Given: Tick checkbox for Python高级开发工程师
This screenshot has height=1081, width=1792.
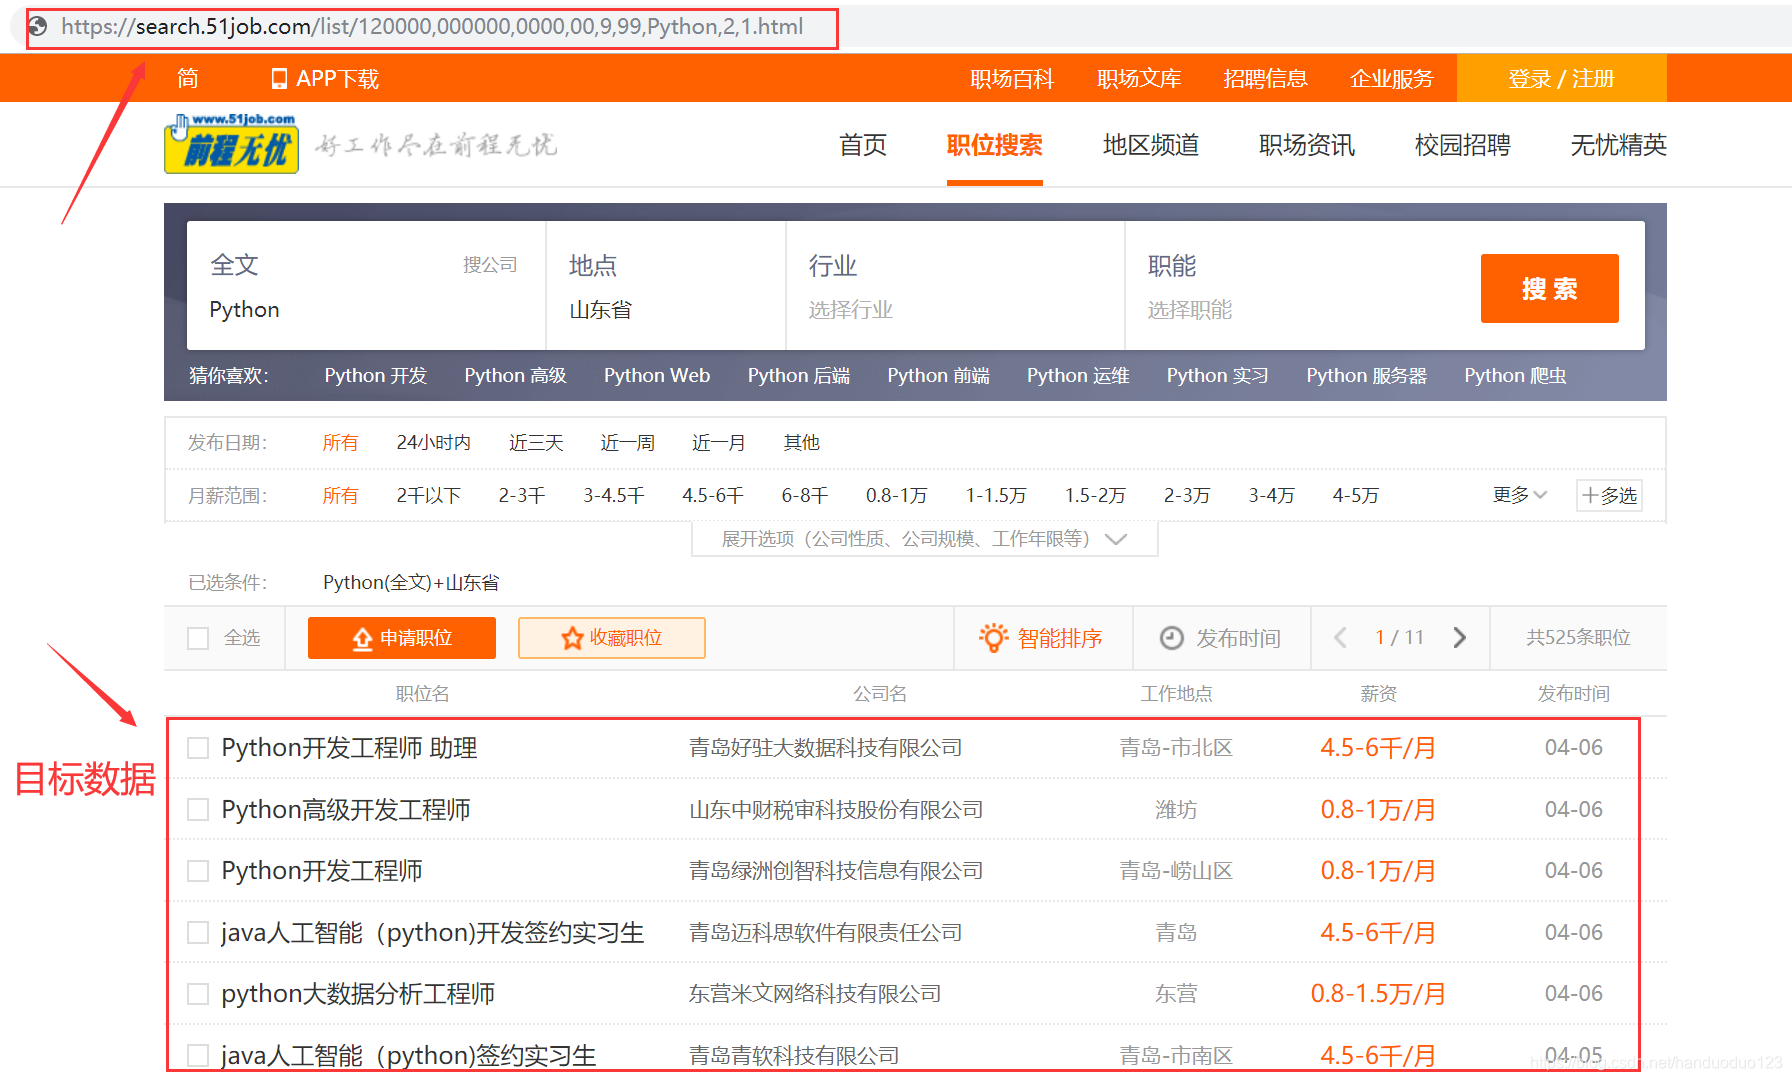Looking at the screenshot, I should (x=198, y=809).
